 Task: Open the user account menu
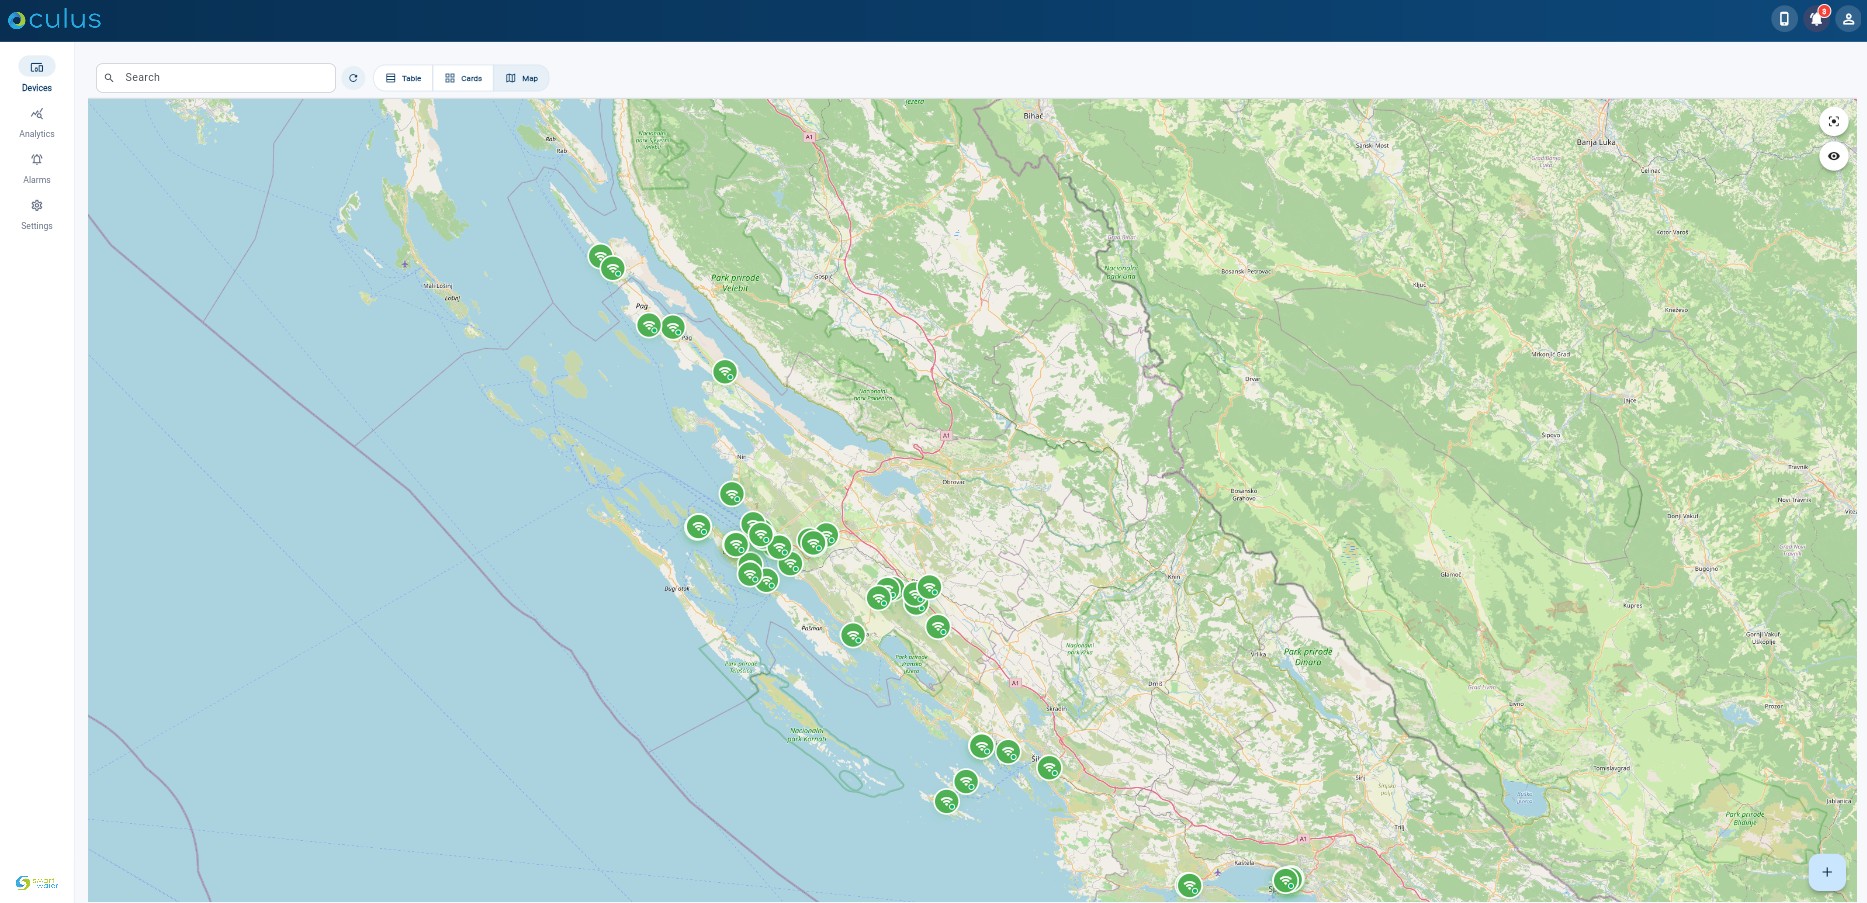1848,19
